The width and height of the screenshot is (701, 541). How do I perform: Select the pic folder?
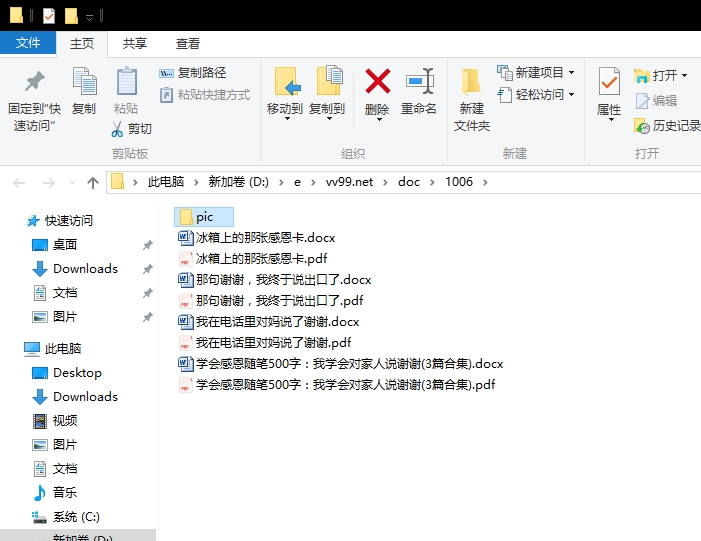(204, 217)
